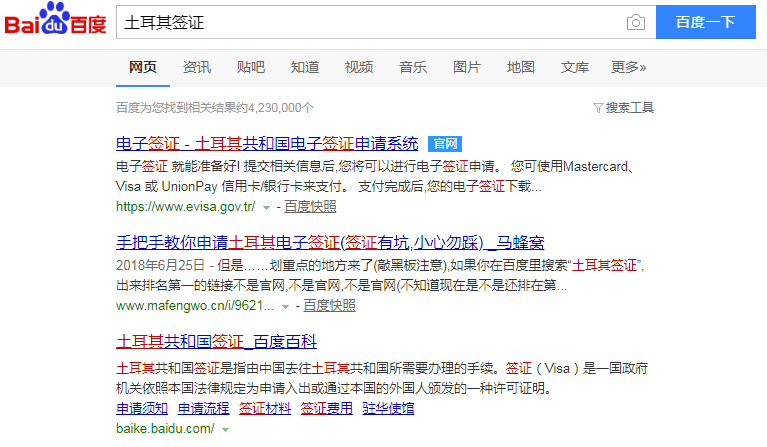Image resolution: width=767 pixels, height=447 pixels.
Task: Open the 驻华使馆 sublink
Action: click(388, 408)
